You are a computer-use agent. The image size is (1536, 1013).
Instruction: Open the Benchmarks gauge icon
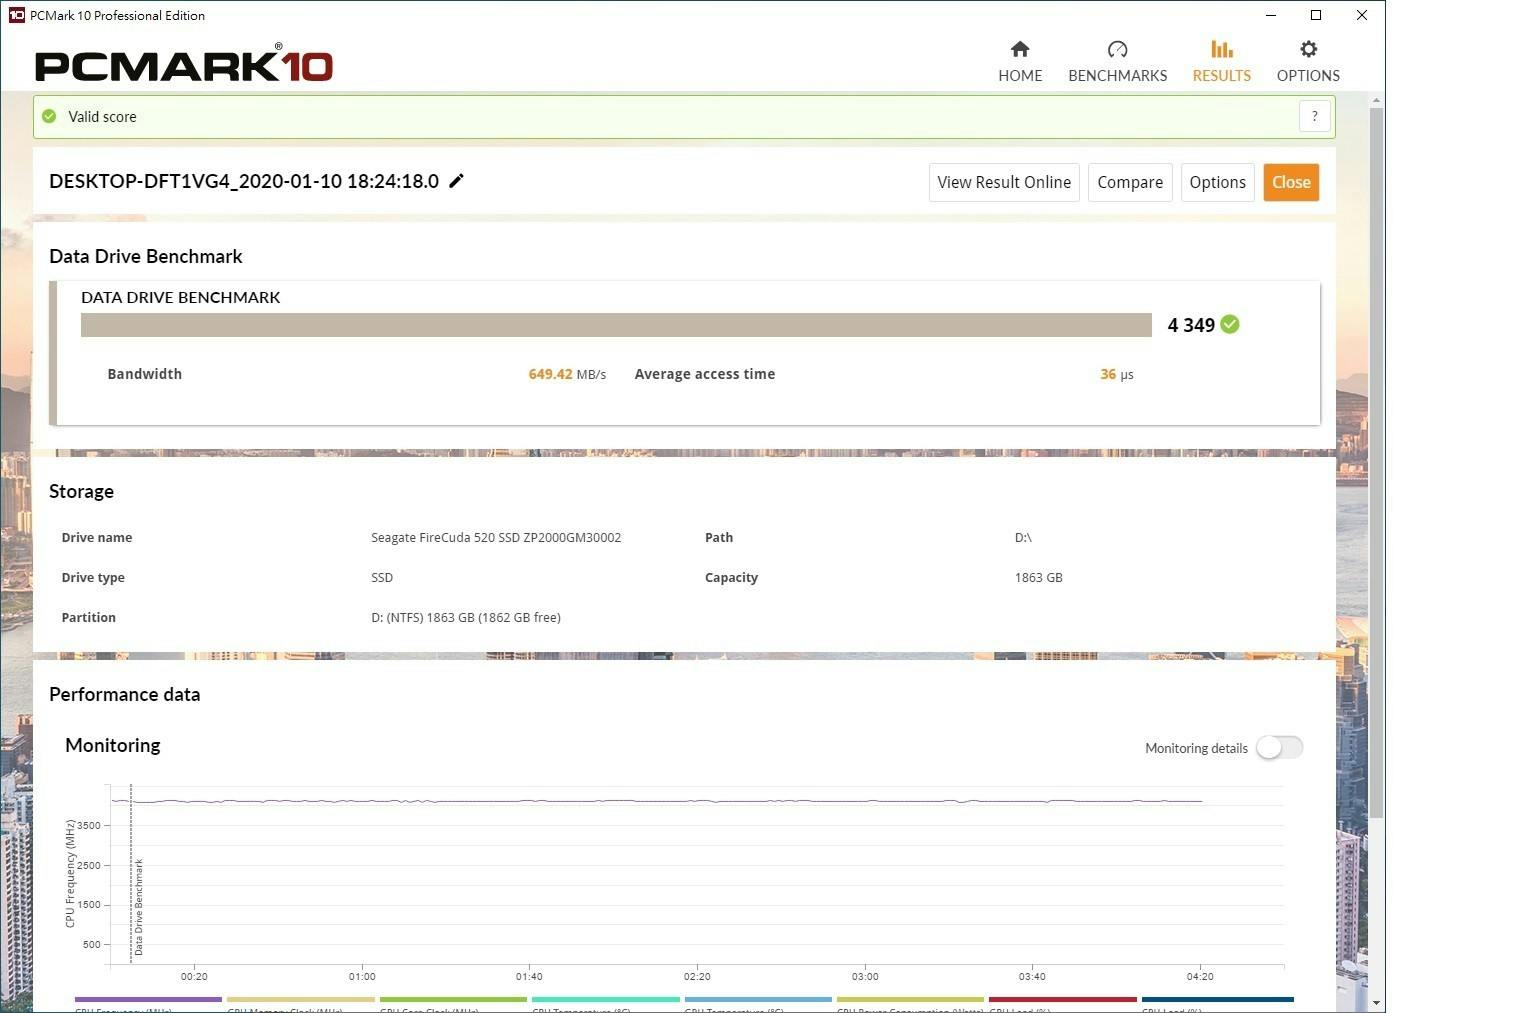coord(1117,49)
